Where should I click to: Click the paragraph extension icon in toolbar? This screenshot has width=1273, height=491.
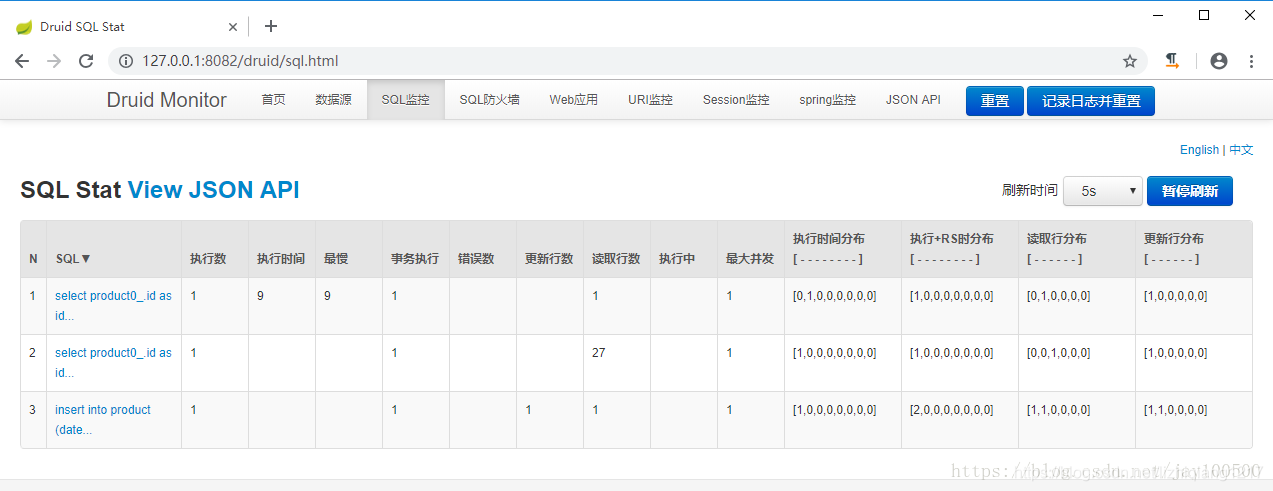click(1172, 61)
